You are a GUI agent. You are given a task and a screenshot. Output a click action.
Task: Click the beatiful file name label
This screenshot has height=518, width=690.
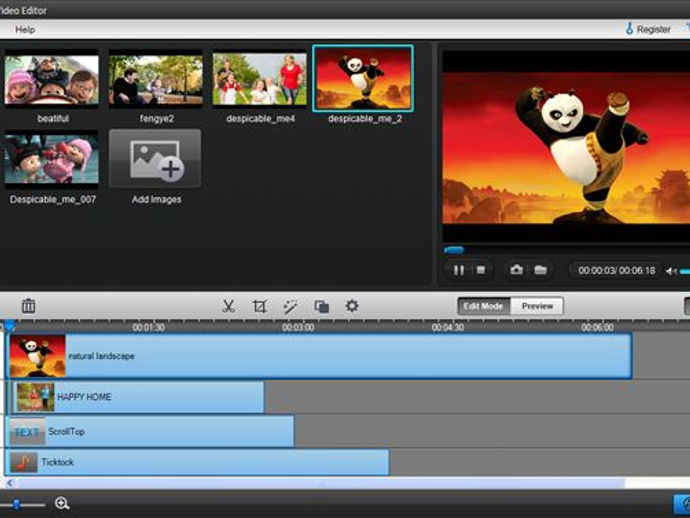point(53,119)
